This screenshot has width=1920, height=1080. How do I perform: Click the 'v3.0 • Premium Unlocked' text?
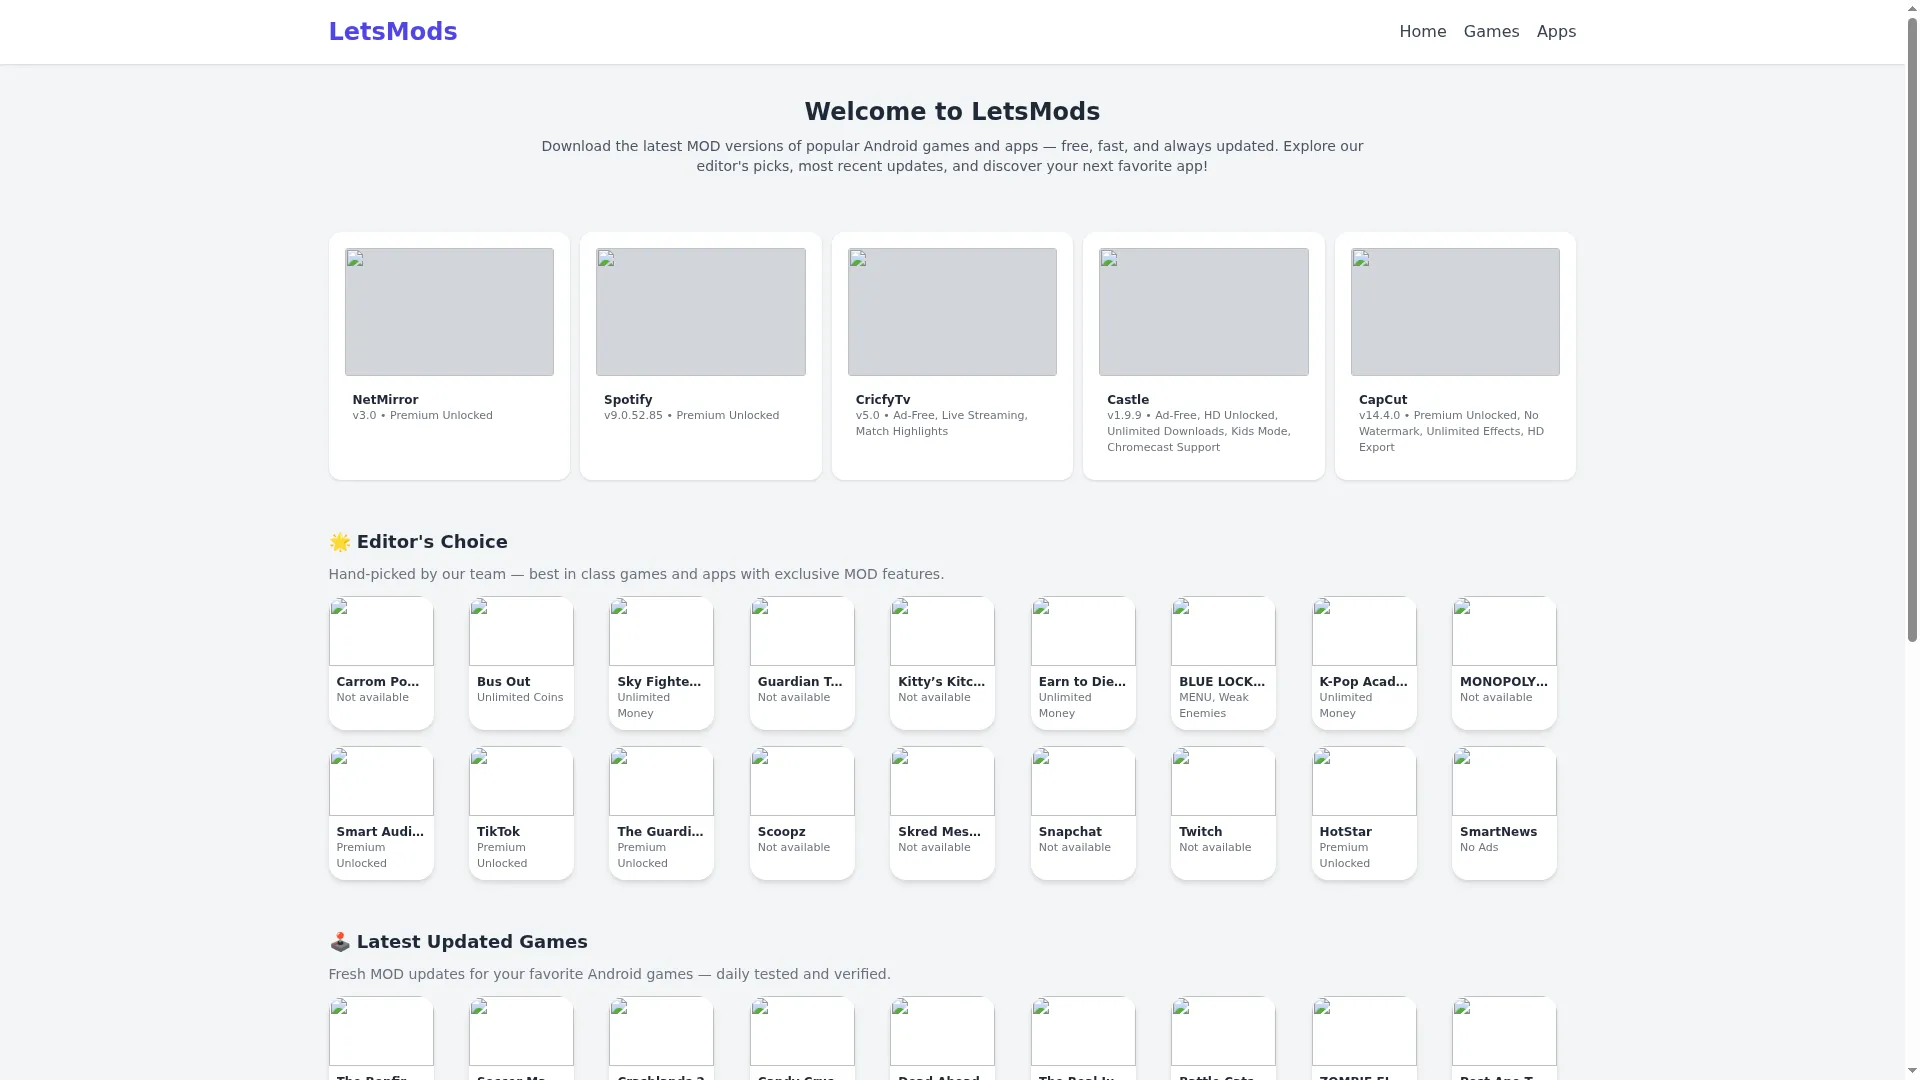coord(422,416)
